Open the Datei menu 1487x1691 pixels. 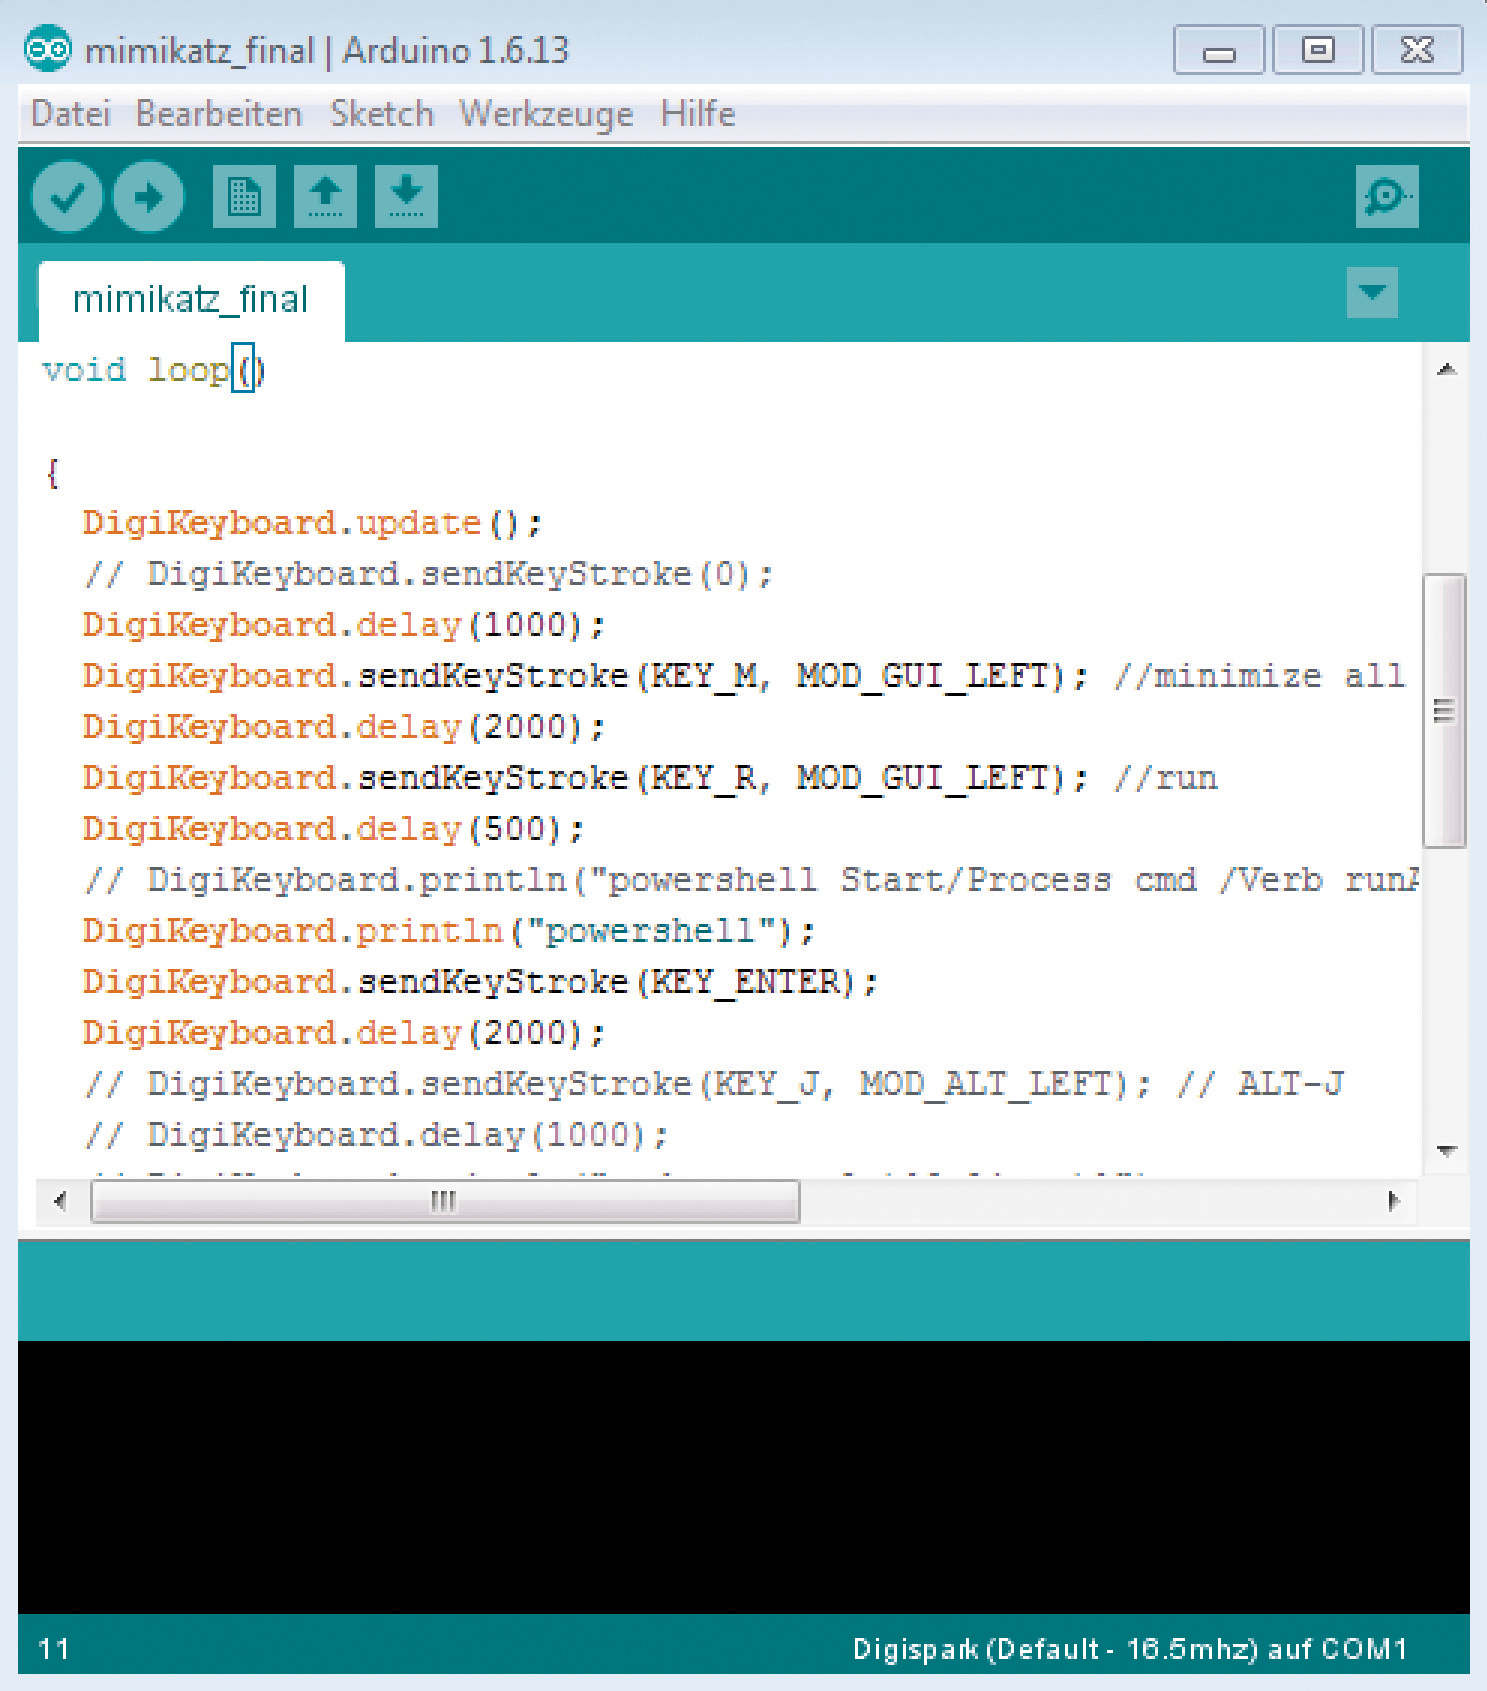click(70, 114)
